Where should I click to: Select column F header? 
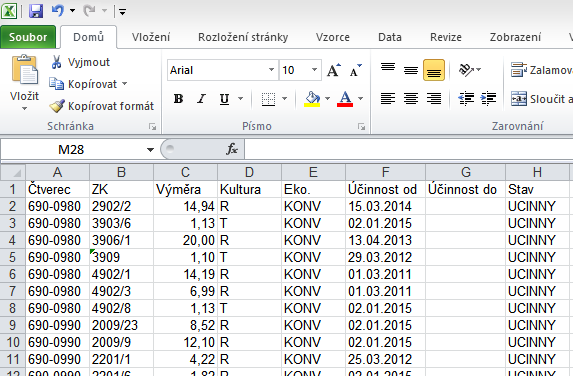(x=385, y=172)
